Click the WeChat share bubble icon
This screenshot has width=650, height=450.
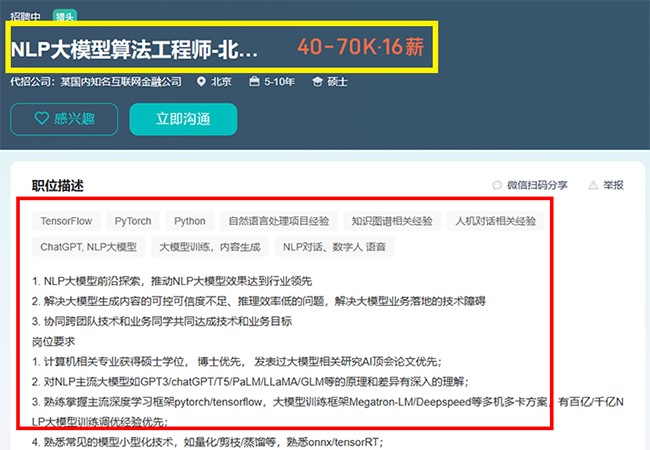click(x=497, y=185)
